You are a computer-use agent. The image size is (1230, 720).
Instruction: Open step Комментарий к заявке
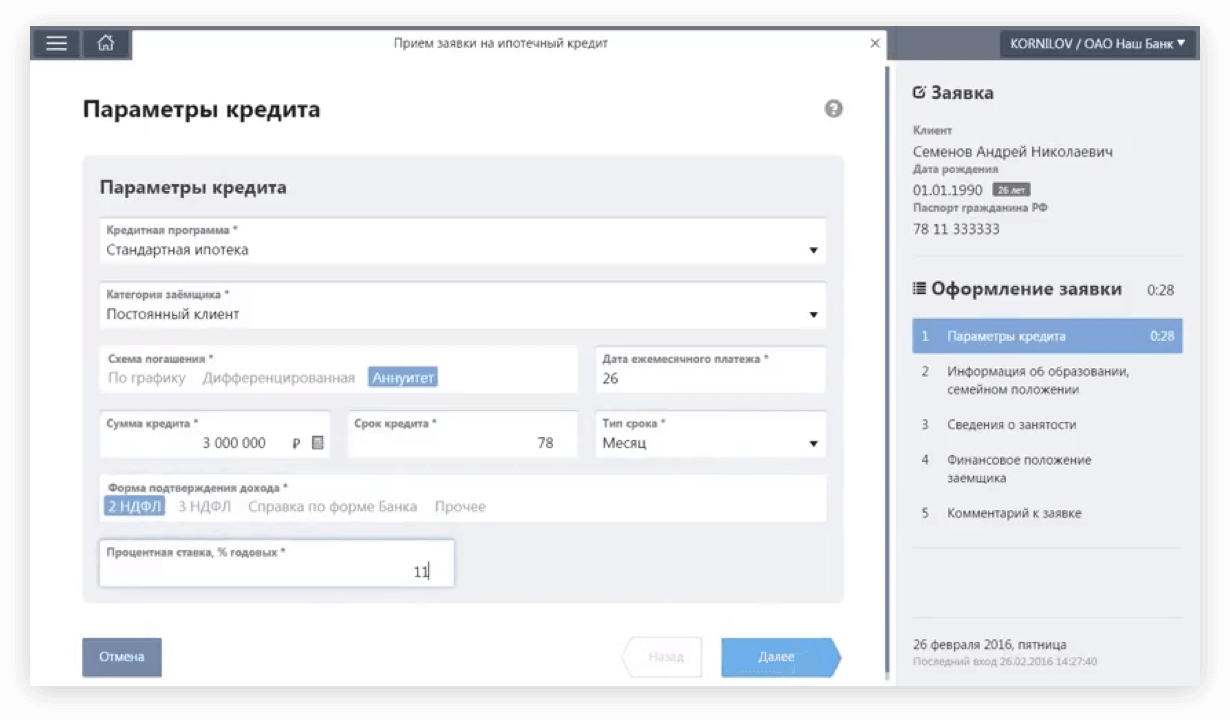click(x=1013, y=512)
